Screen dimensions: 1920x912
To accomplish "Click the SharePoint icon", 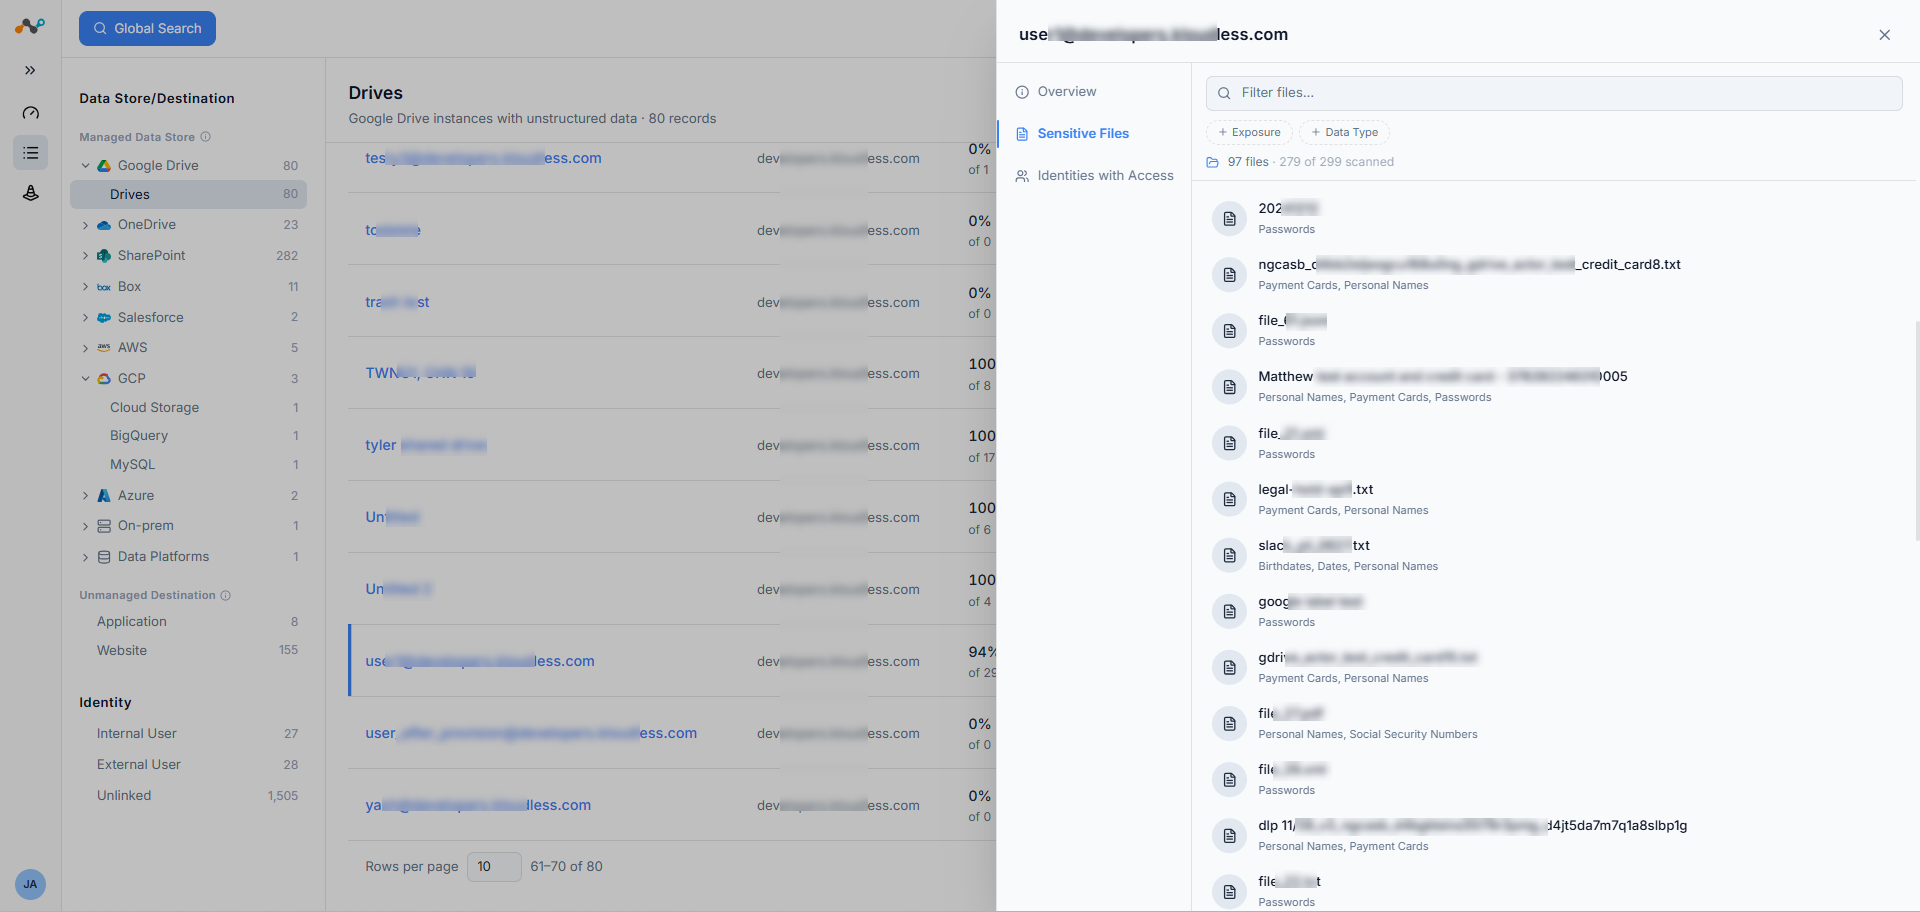I will coord(104,256).
